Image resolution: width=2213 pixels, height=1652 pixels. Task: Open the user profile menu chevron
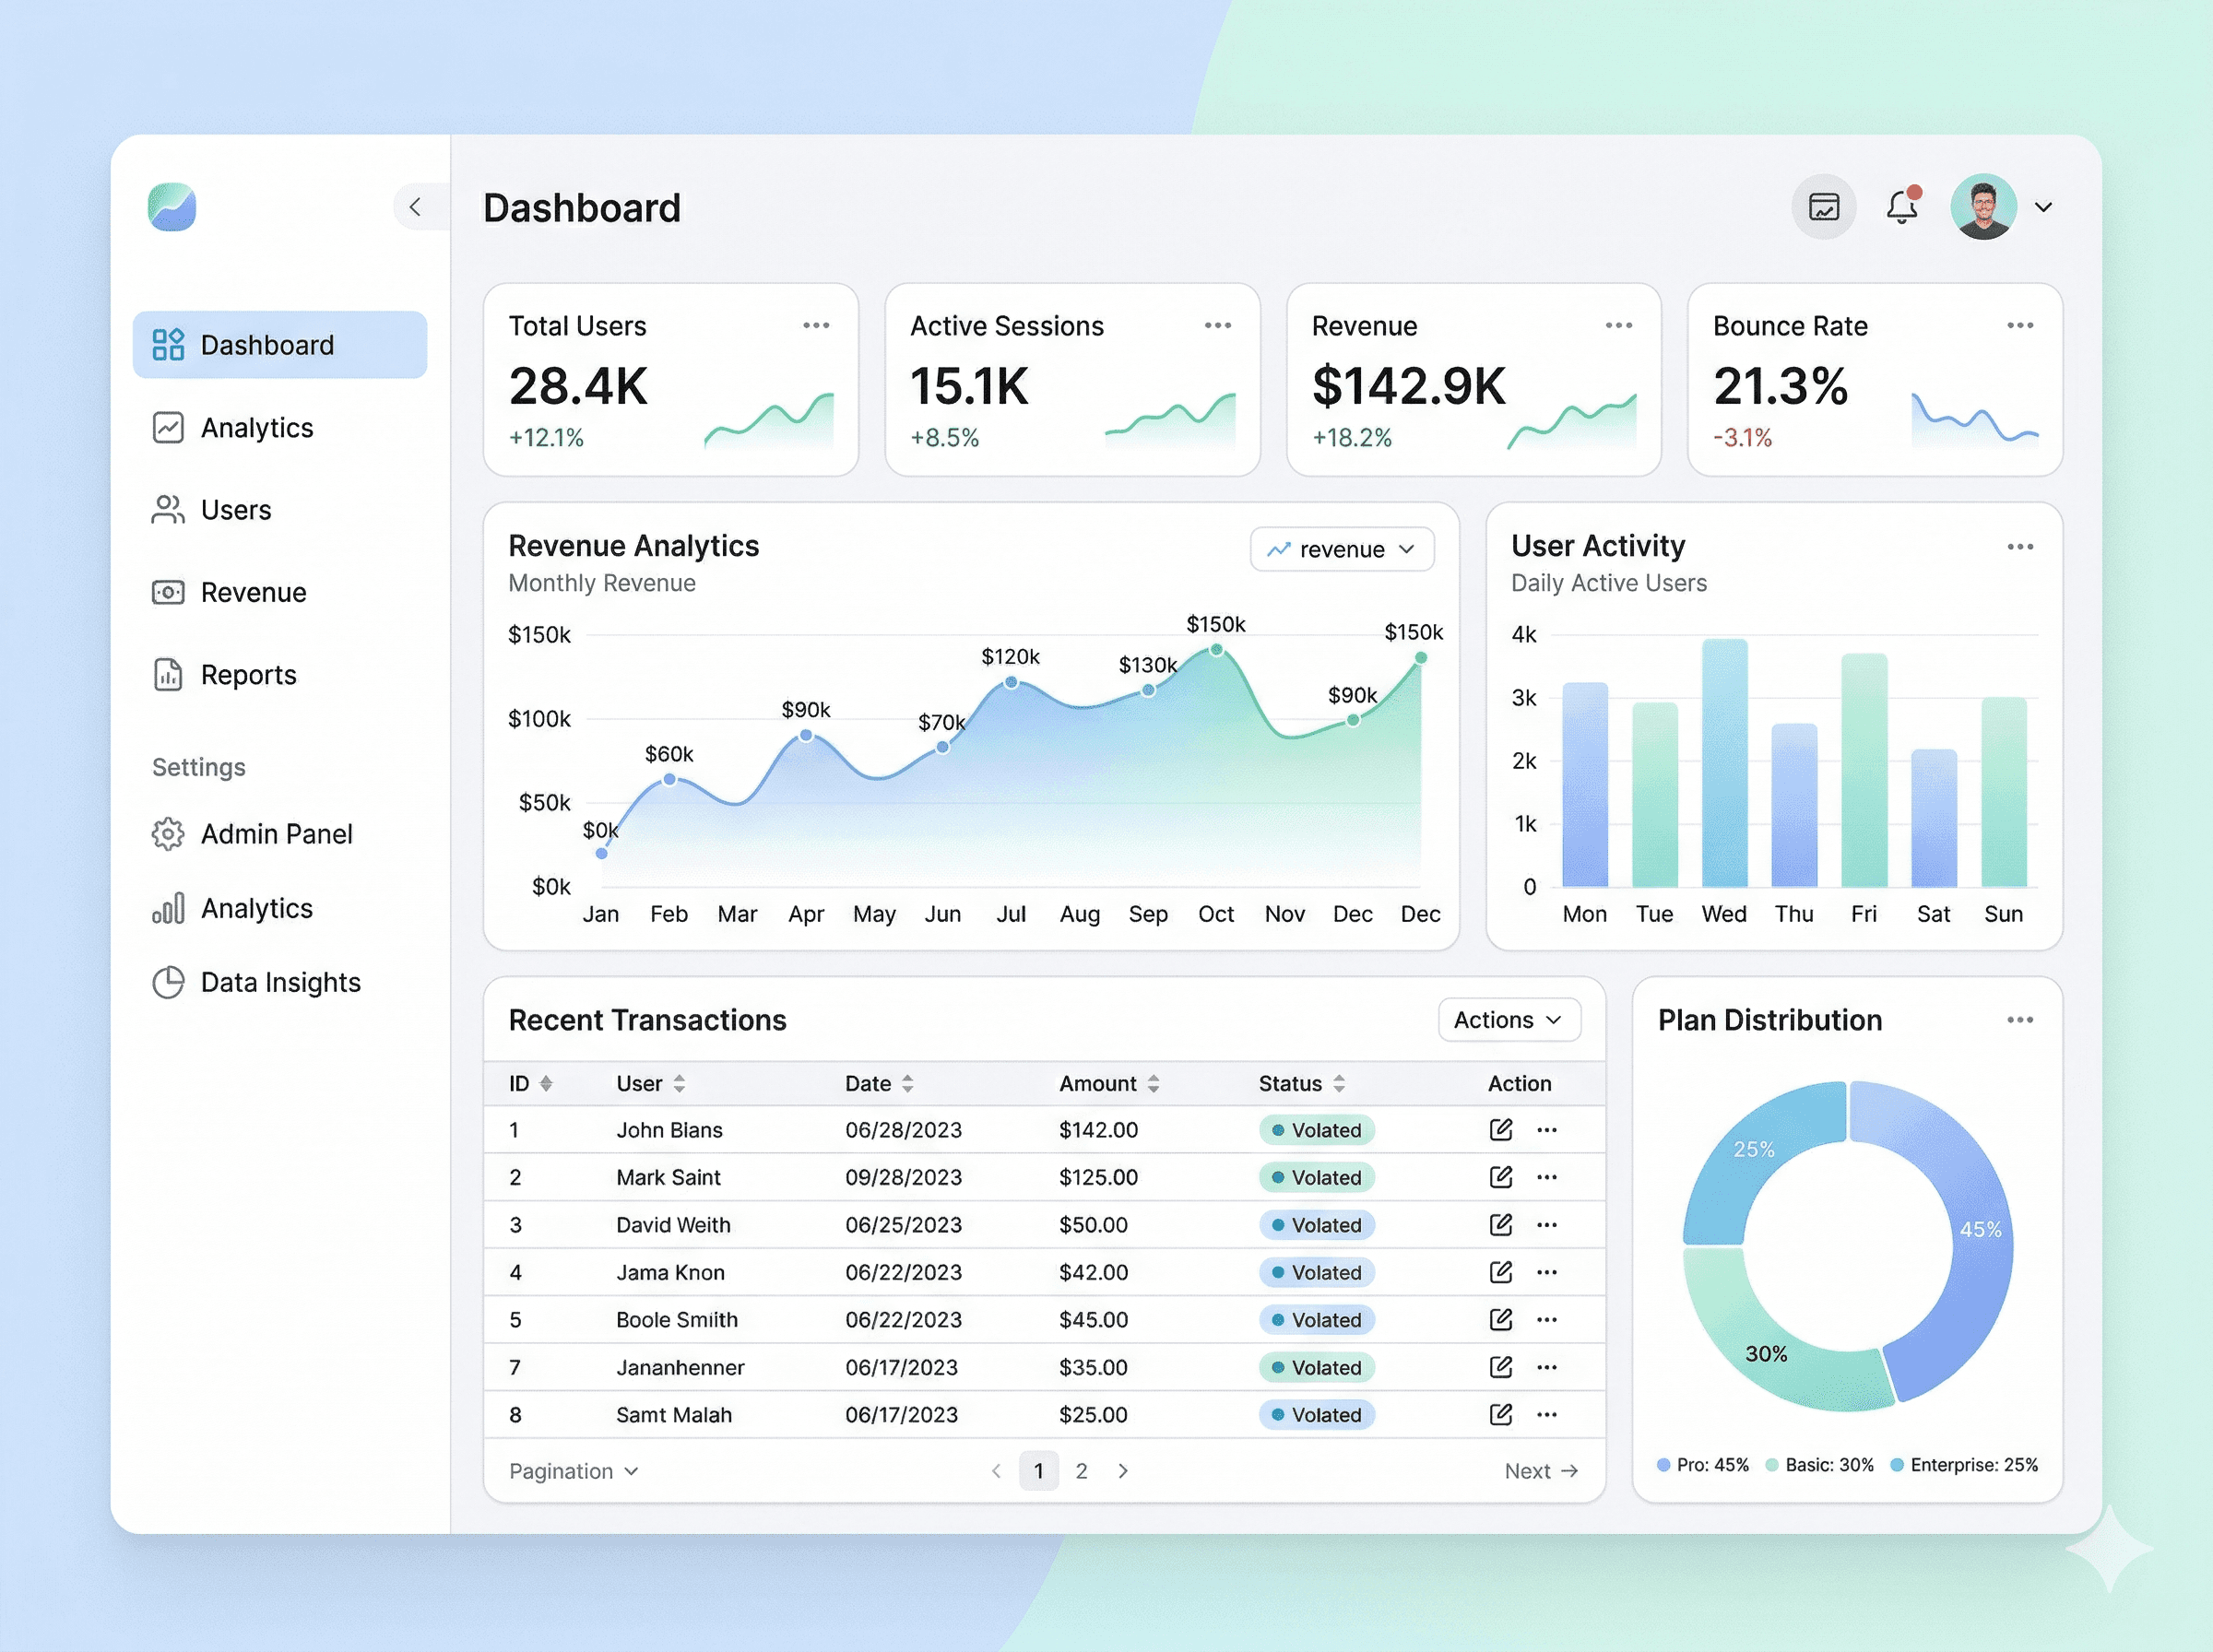point(2043,207)
